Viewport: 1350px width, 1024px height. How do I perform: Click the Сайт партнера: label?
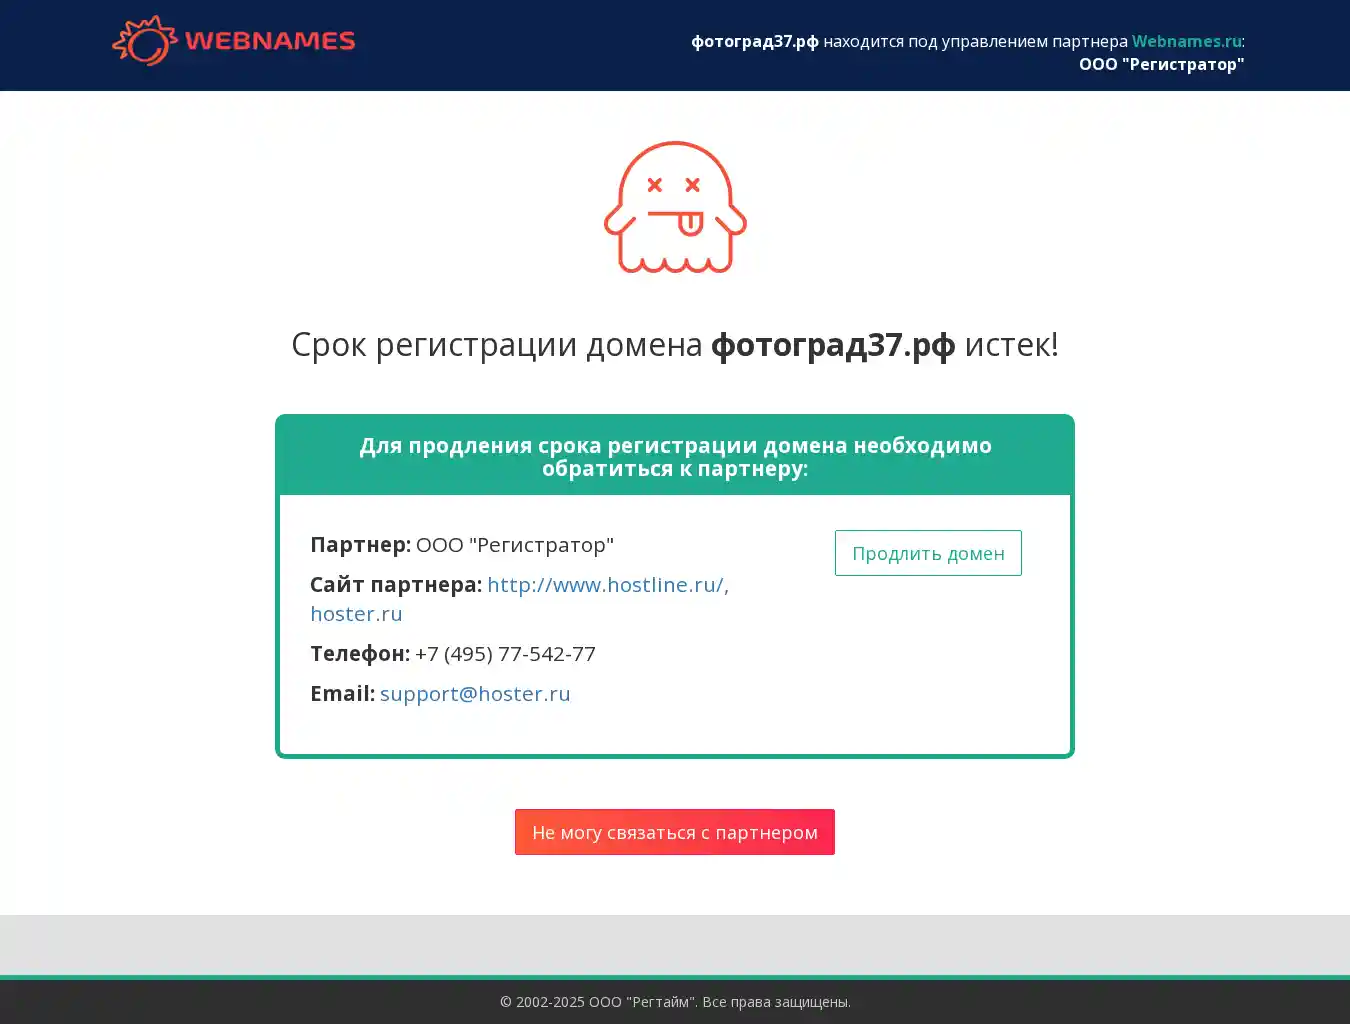tap(395, 584)
